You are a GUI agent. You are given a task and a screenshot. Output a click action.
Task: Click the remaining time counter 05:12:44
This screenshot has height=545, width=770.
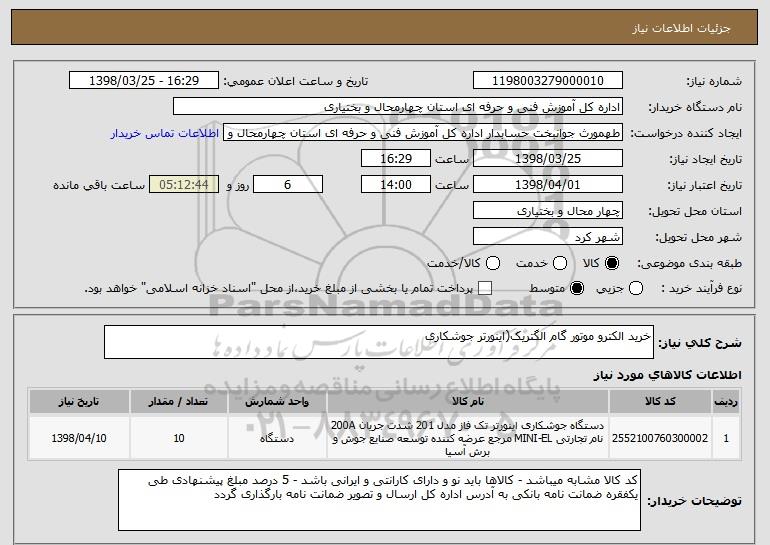[184, 185]
